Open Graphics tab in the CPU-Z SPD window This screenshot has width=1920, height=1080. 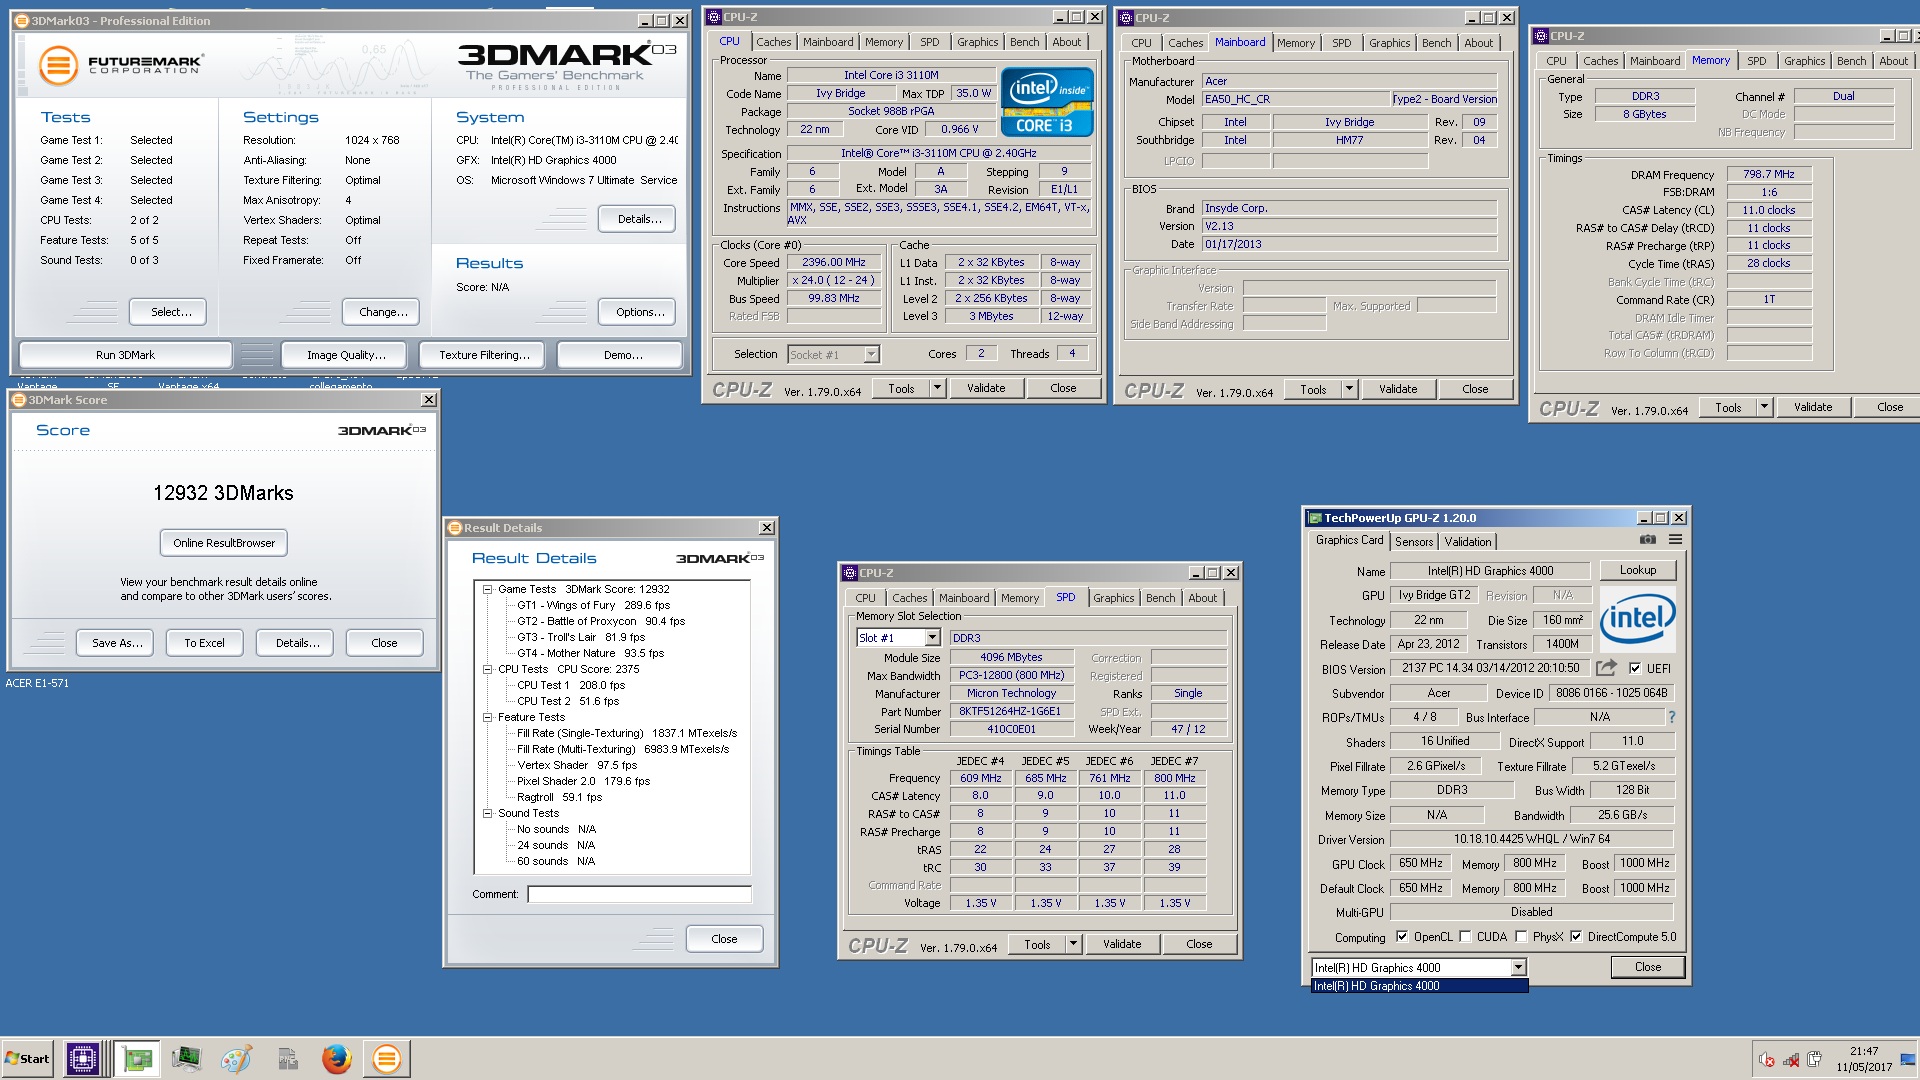(1113, 598)
